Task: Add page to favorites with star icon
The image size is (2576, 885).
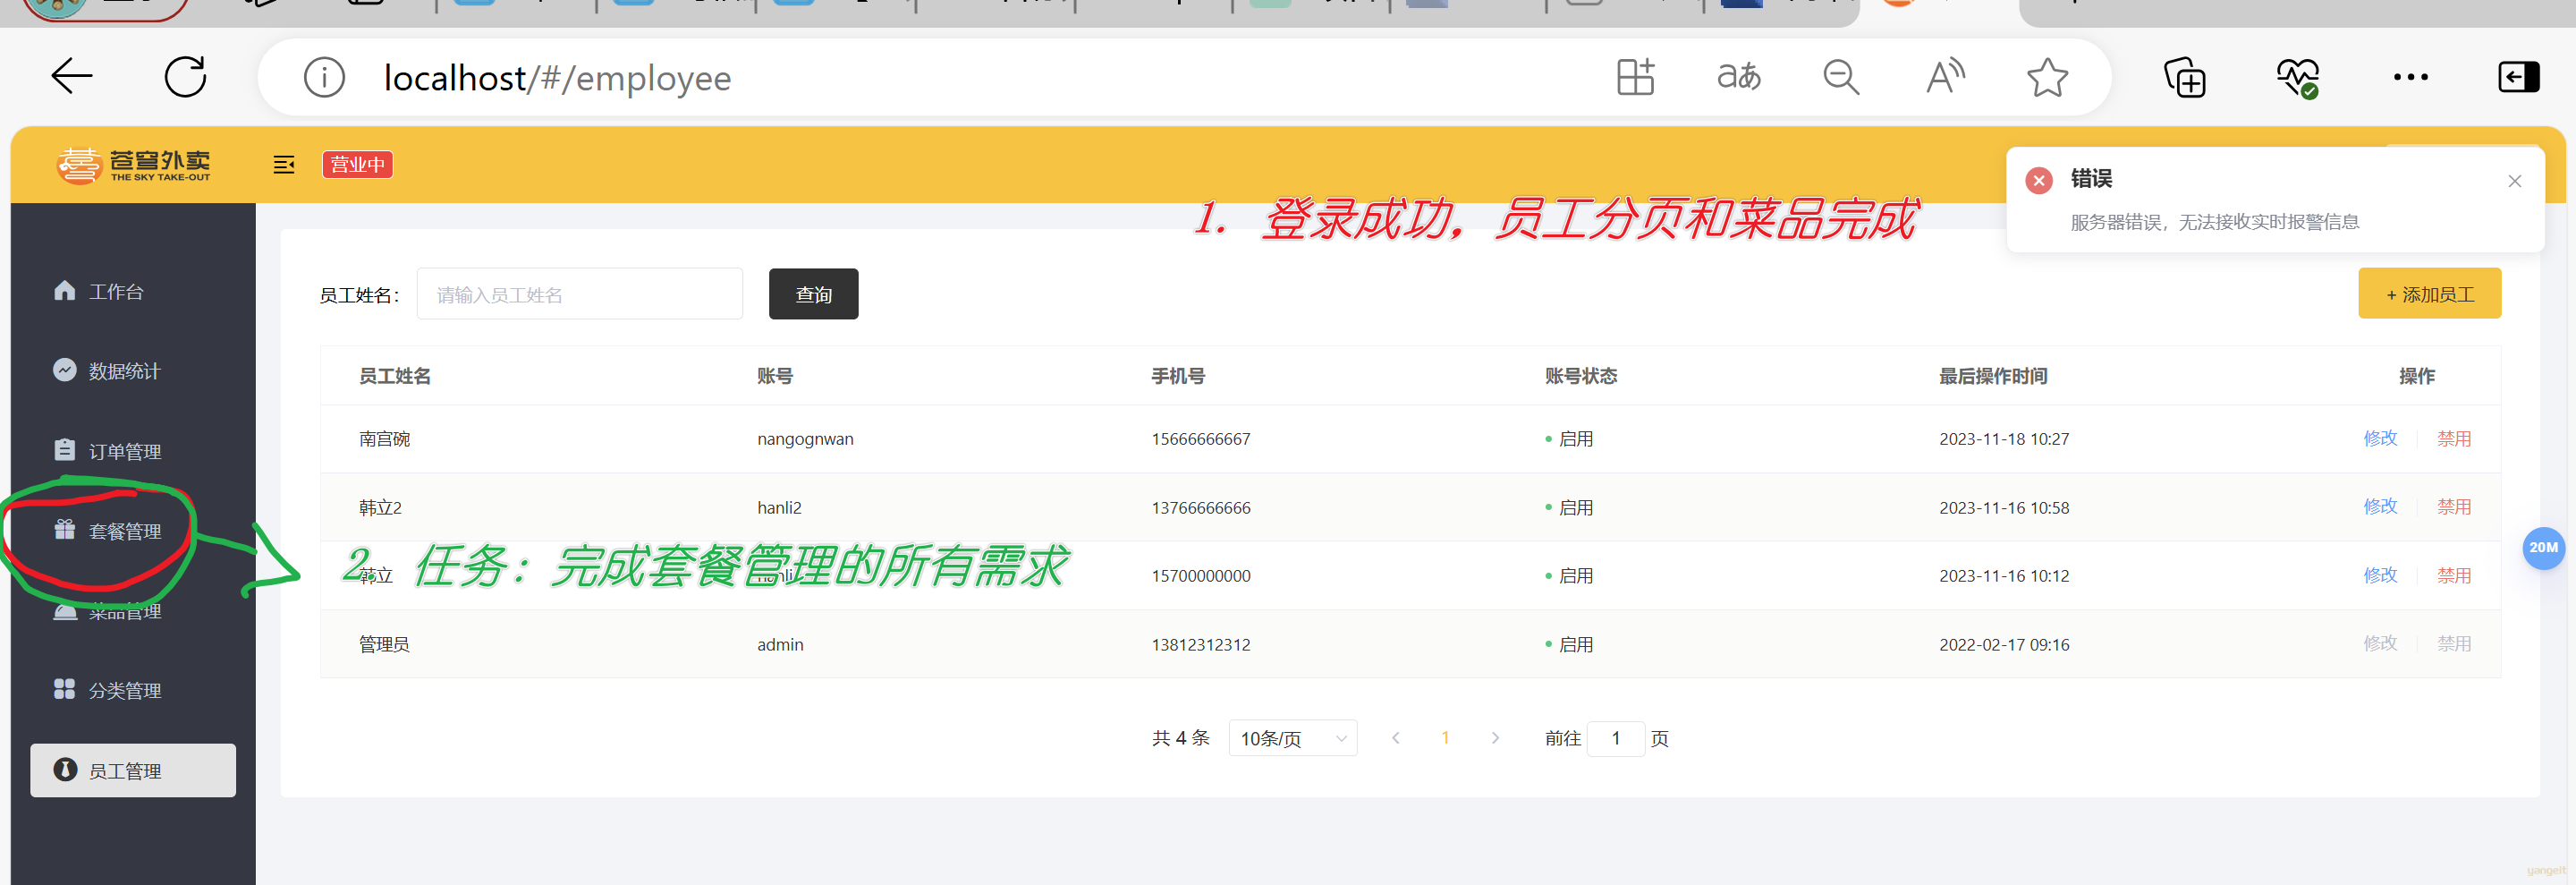Action: pos(2047,77)
